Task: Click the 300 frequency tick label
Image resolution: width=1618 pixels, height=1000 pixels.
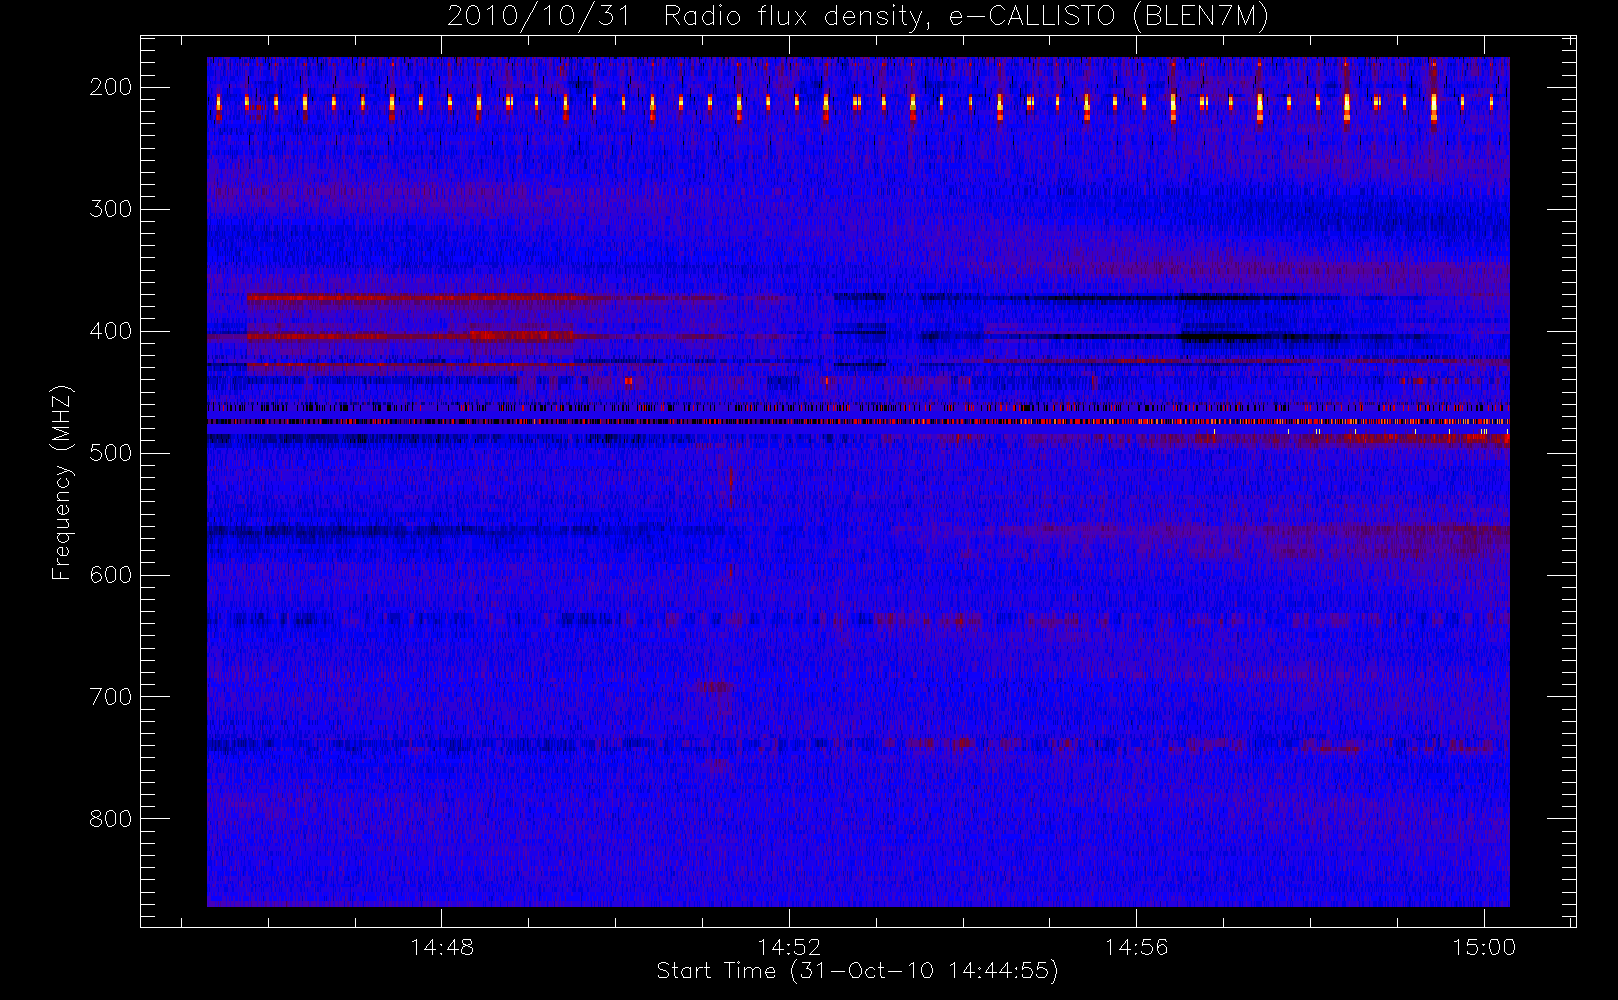Action: 110,209
